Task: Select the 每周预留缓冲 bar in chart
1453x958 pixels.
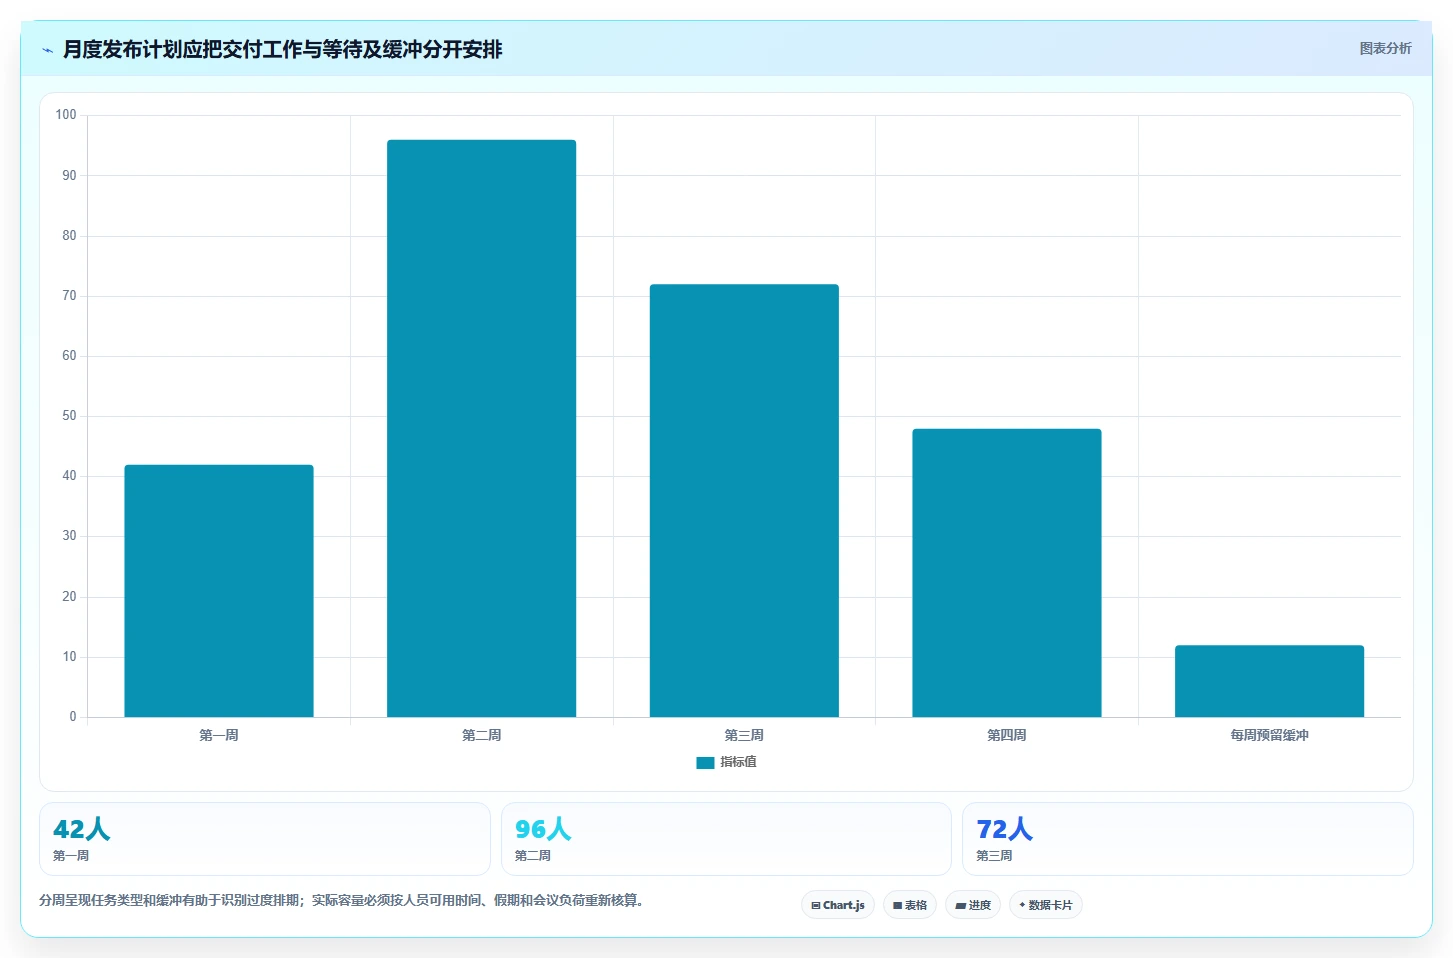Action: [1269, 681]
